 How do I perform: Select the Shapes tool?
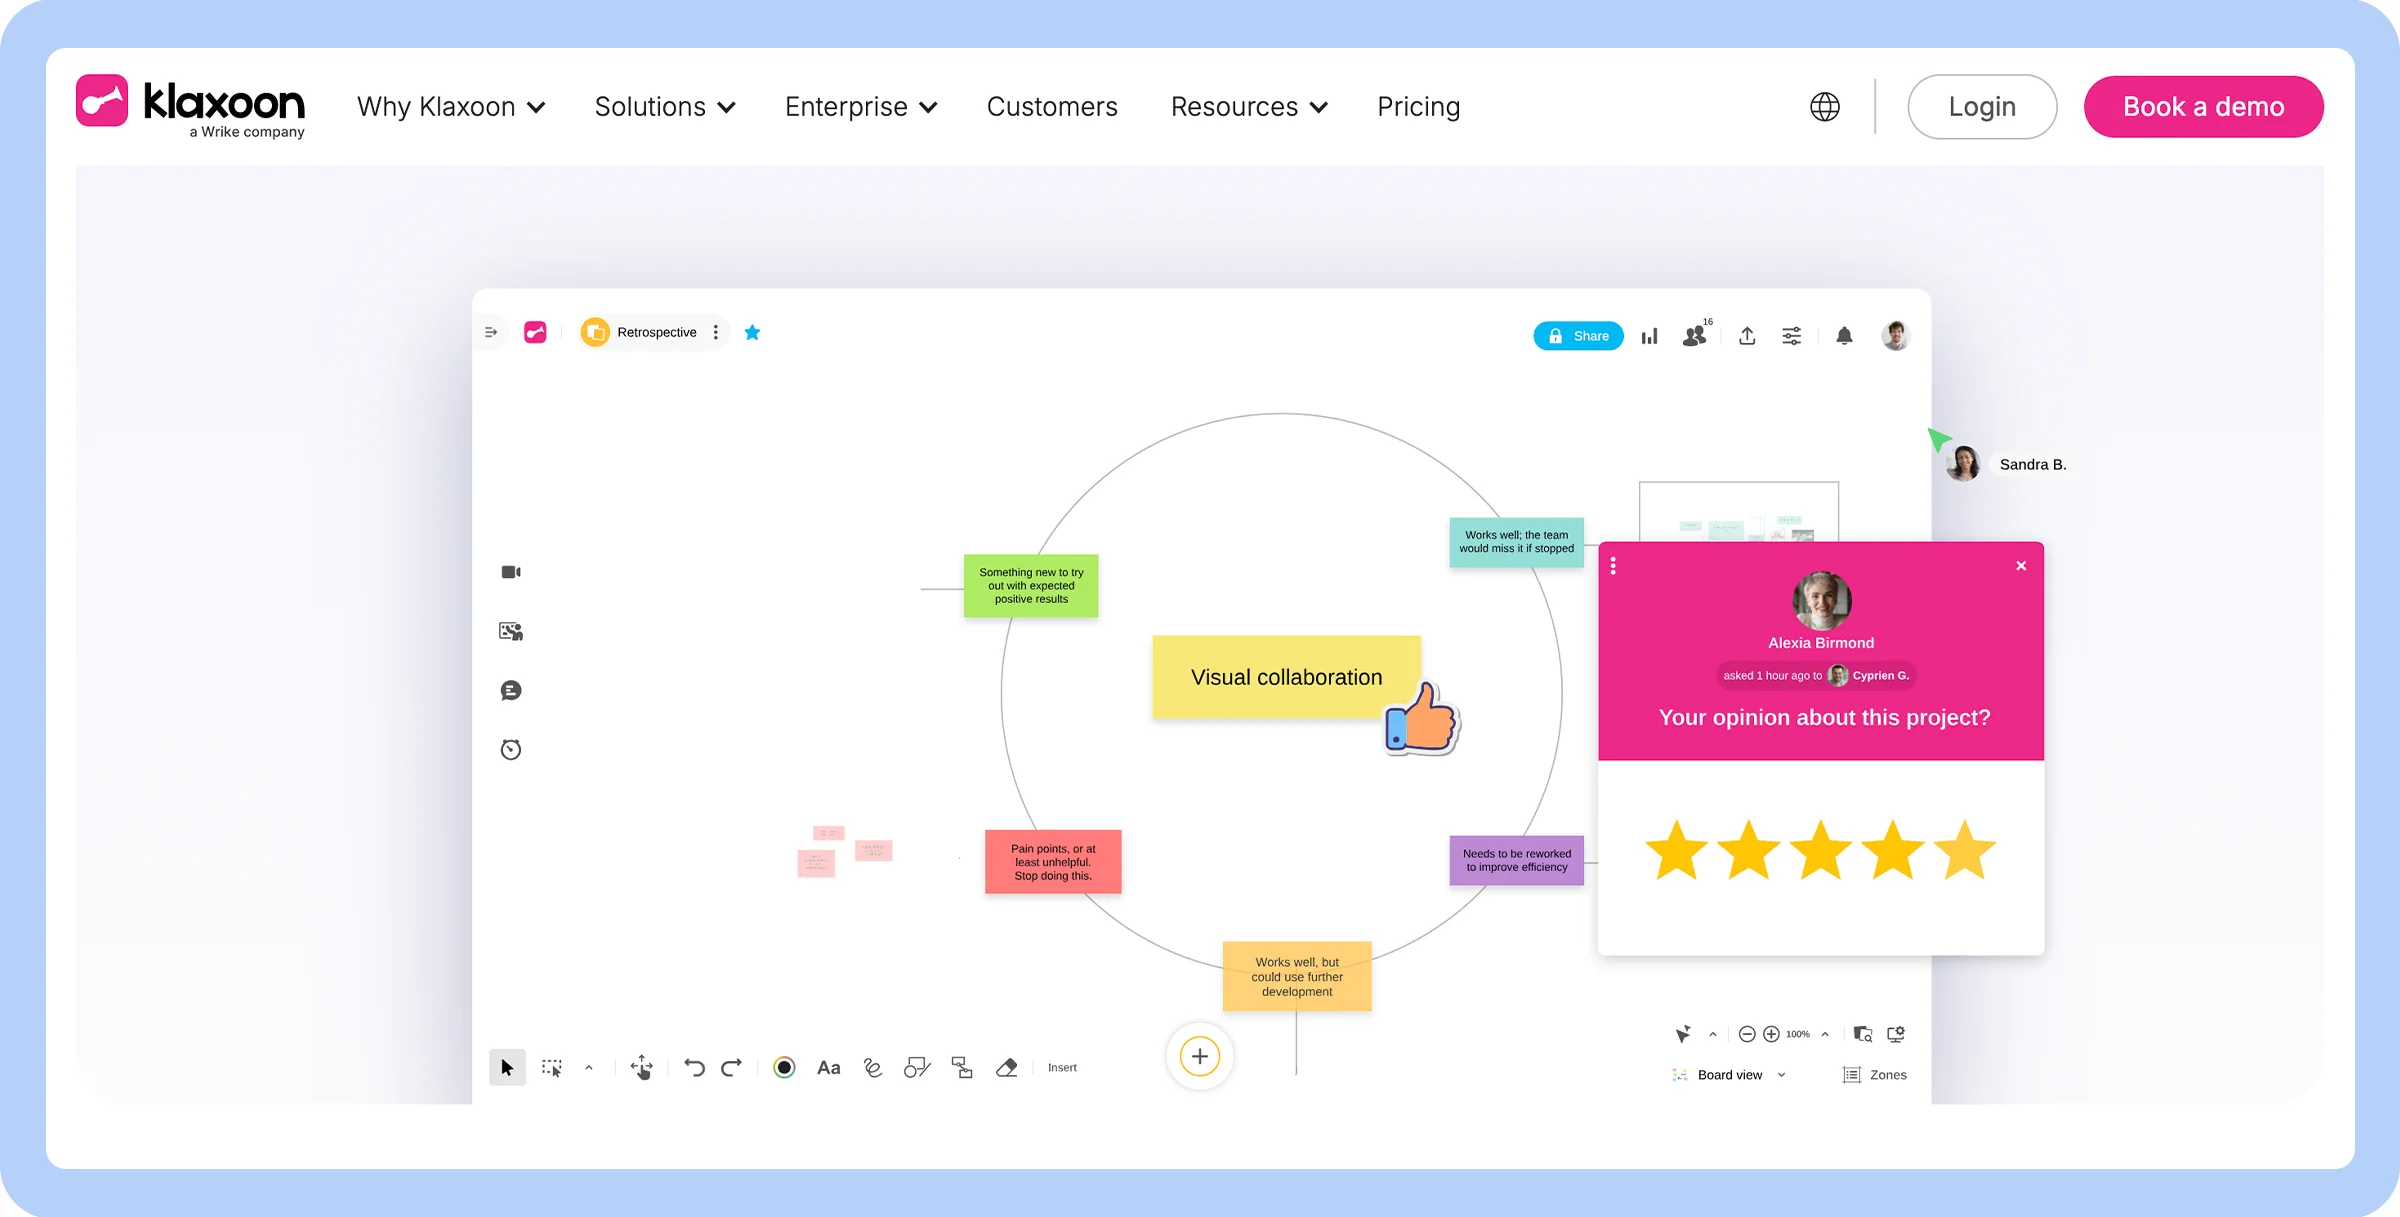click(917, 1067)
